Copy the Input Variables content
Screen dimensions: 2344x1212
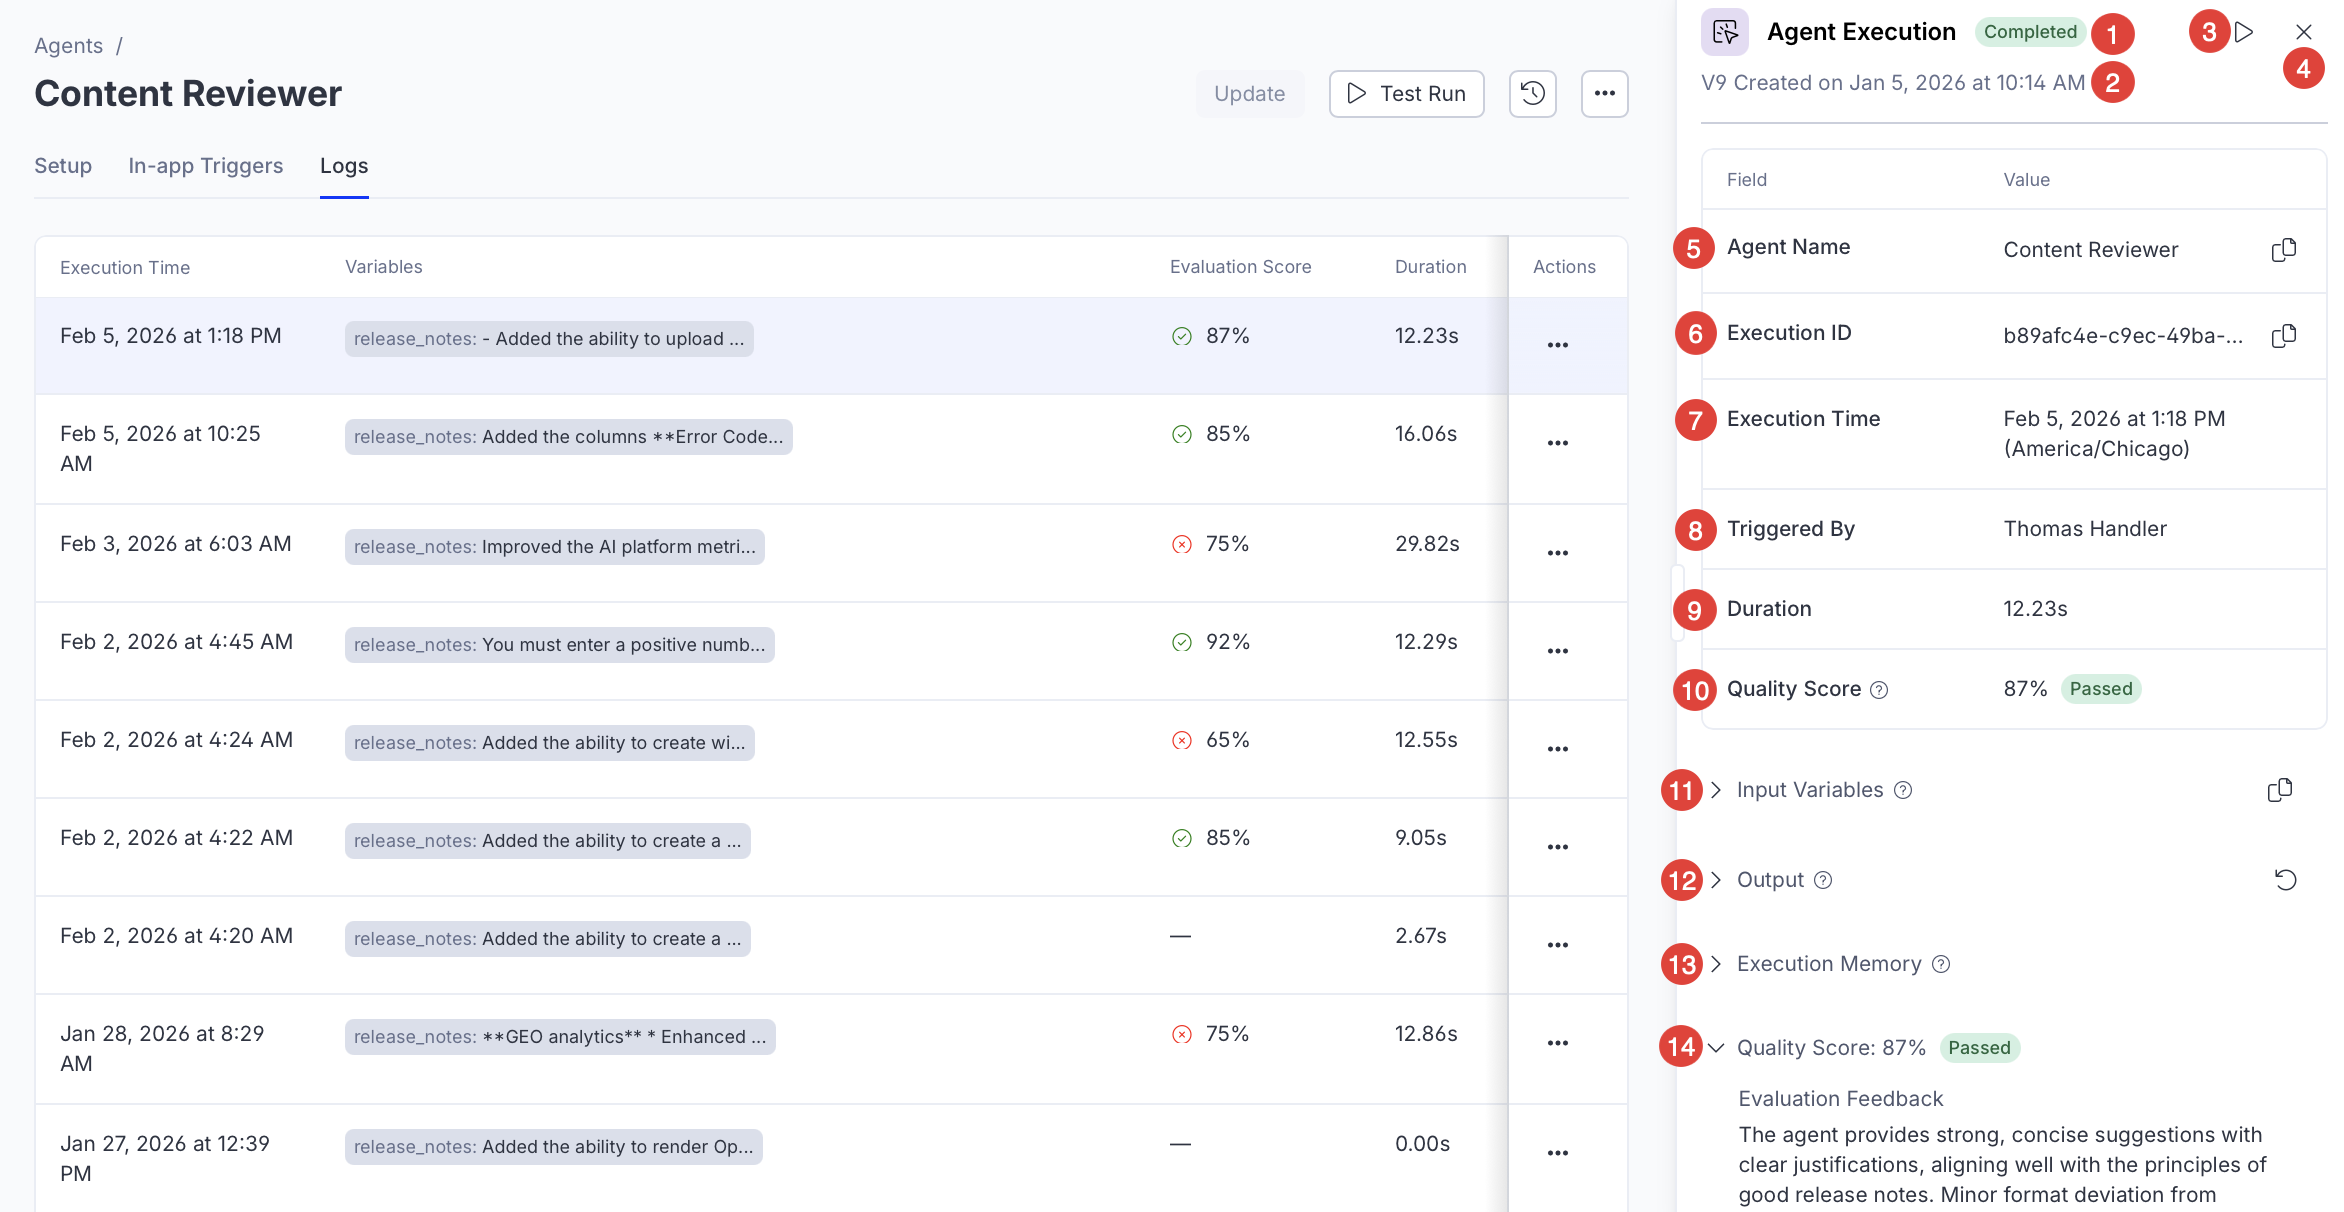pos(2279,791)
